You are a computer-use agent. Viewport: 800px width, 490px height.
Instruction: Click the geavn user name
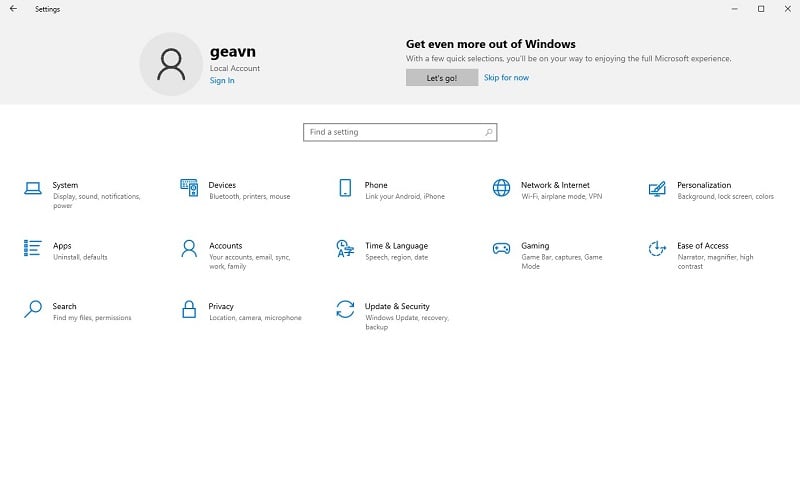click(233, 52)
